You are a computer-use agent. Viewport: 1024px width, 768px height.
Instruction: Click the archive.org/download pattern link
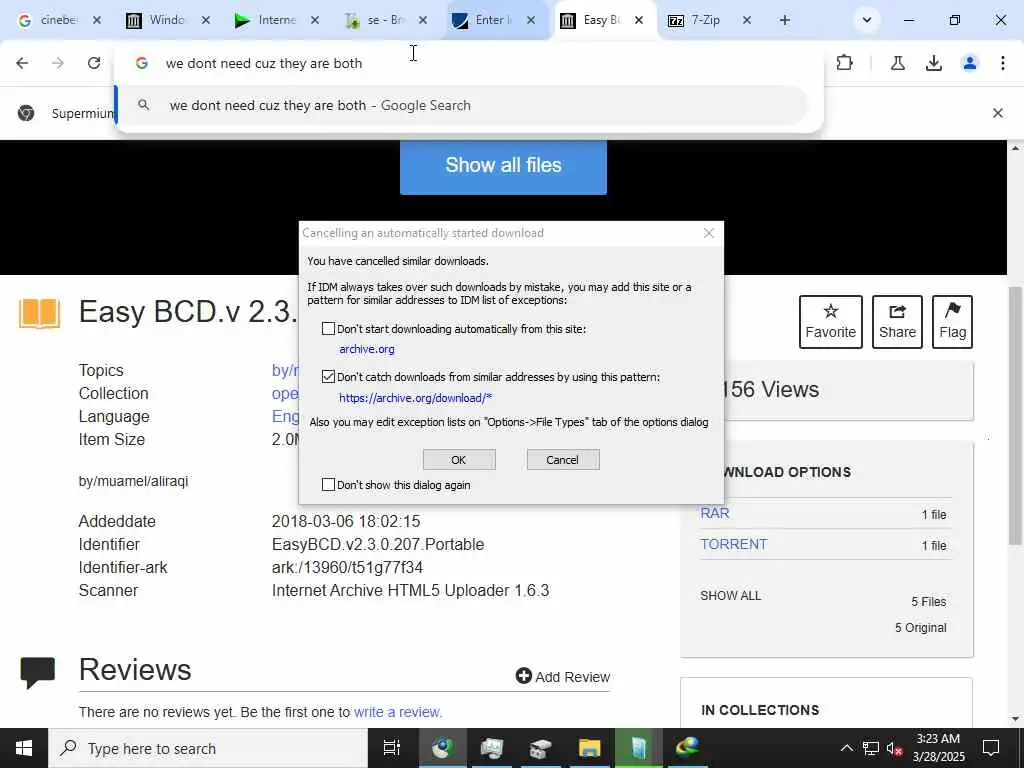click(x=415, y=397)
